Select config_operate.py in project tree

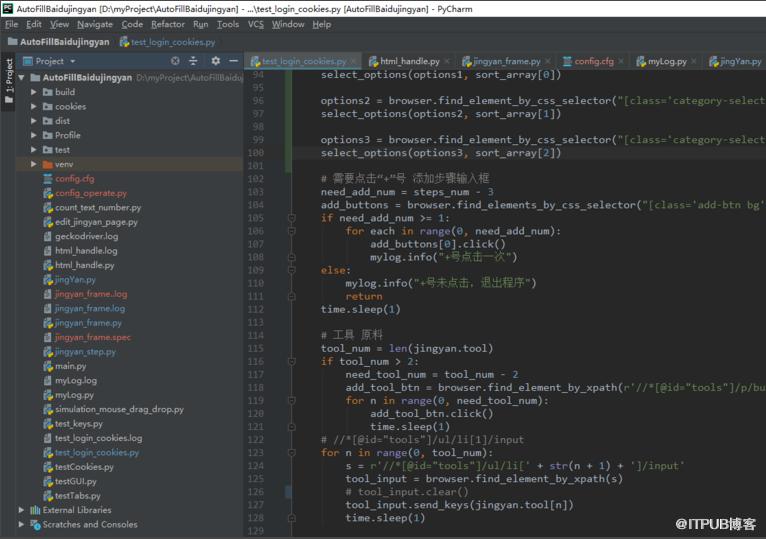click(x=91, y=193)
